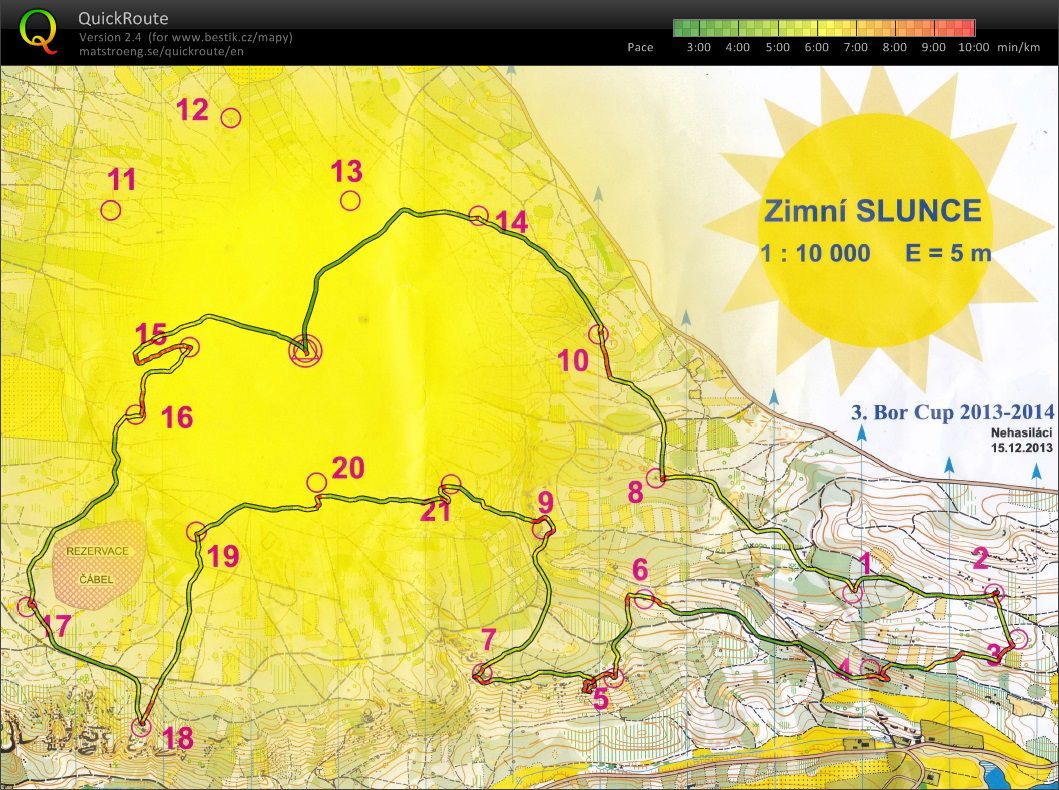
Task: Click the pace color gradient legend bar
Action: [x=824, y=28]
